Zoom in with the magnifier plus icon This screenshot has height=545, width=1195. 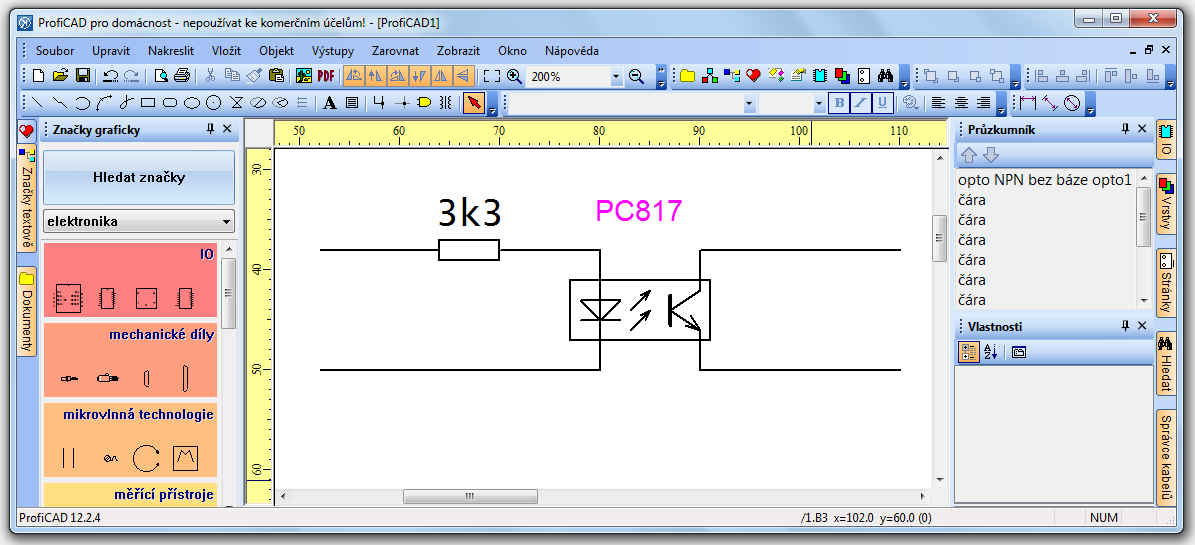pyautogui.click(x=514, y=75)
